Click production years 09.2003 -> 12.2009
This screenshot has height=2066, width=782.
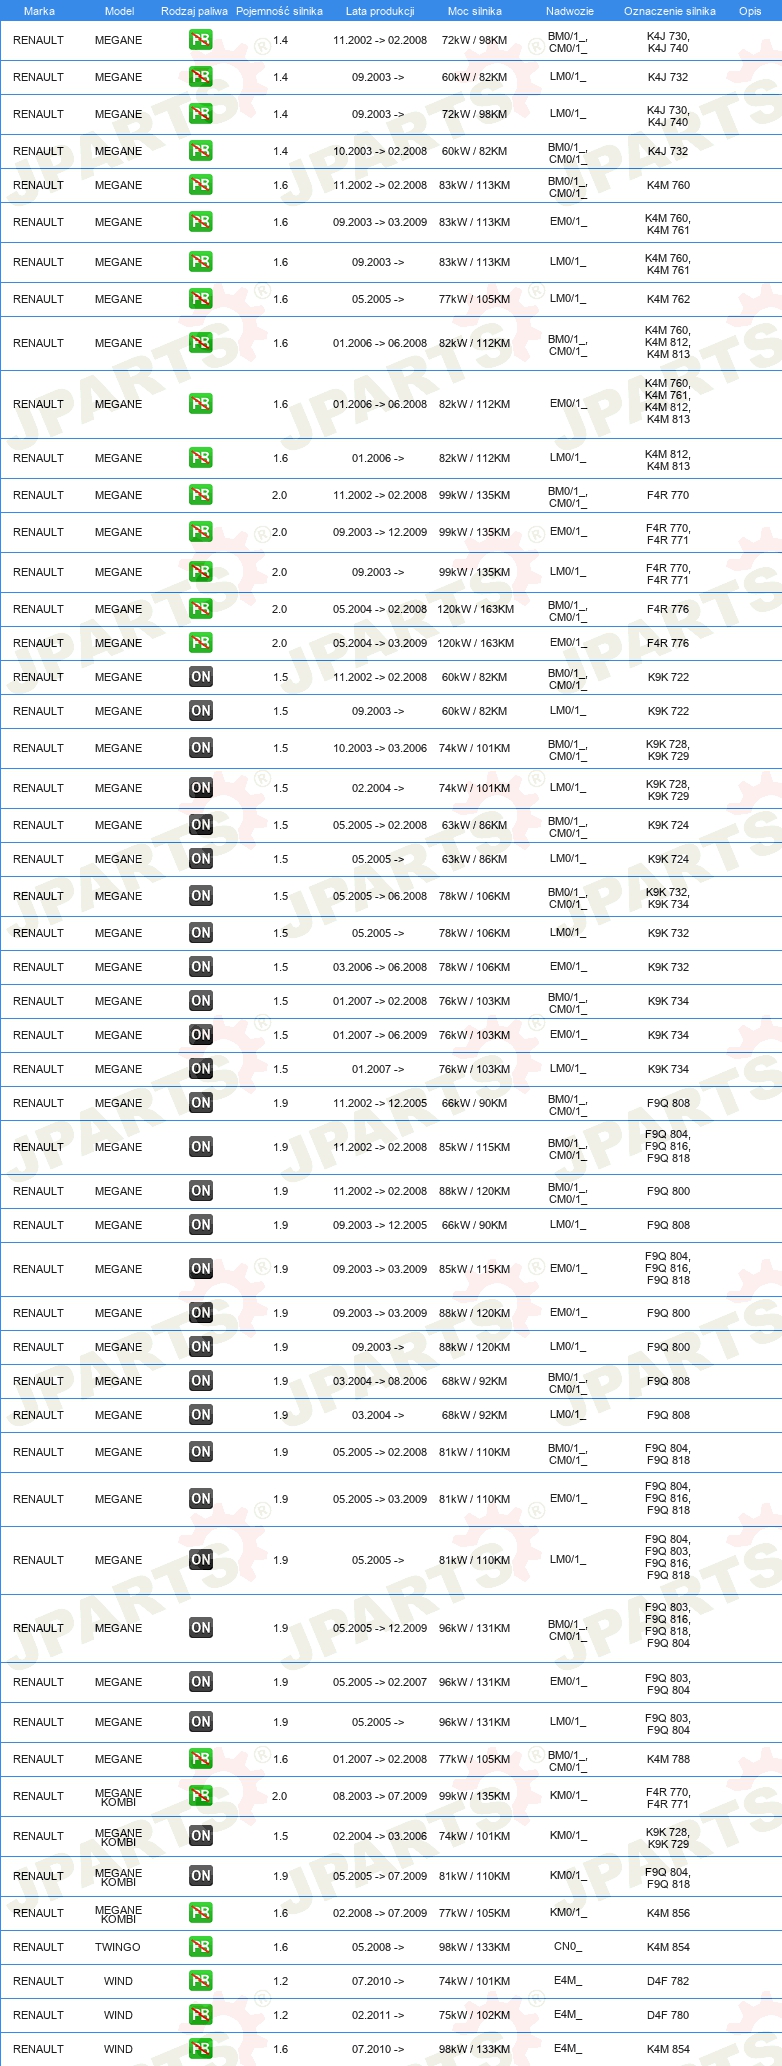point(380,532)
